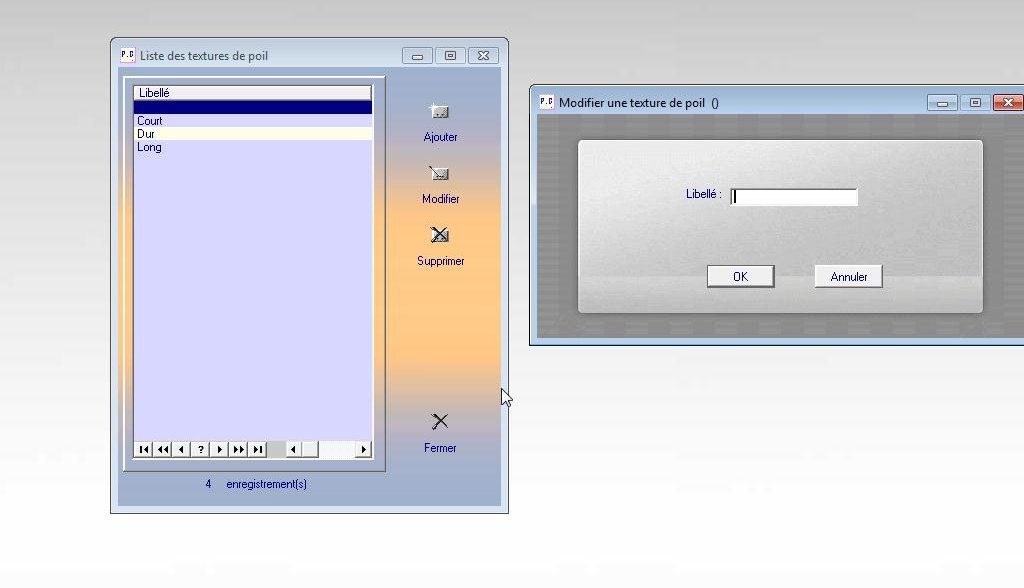
Task: Go to next page of records
Action: coord(239,450)
